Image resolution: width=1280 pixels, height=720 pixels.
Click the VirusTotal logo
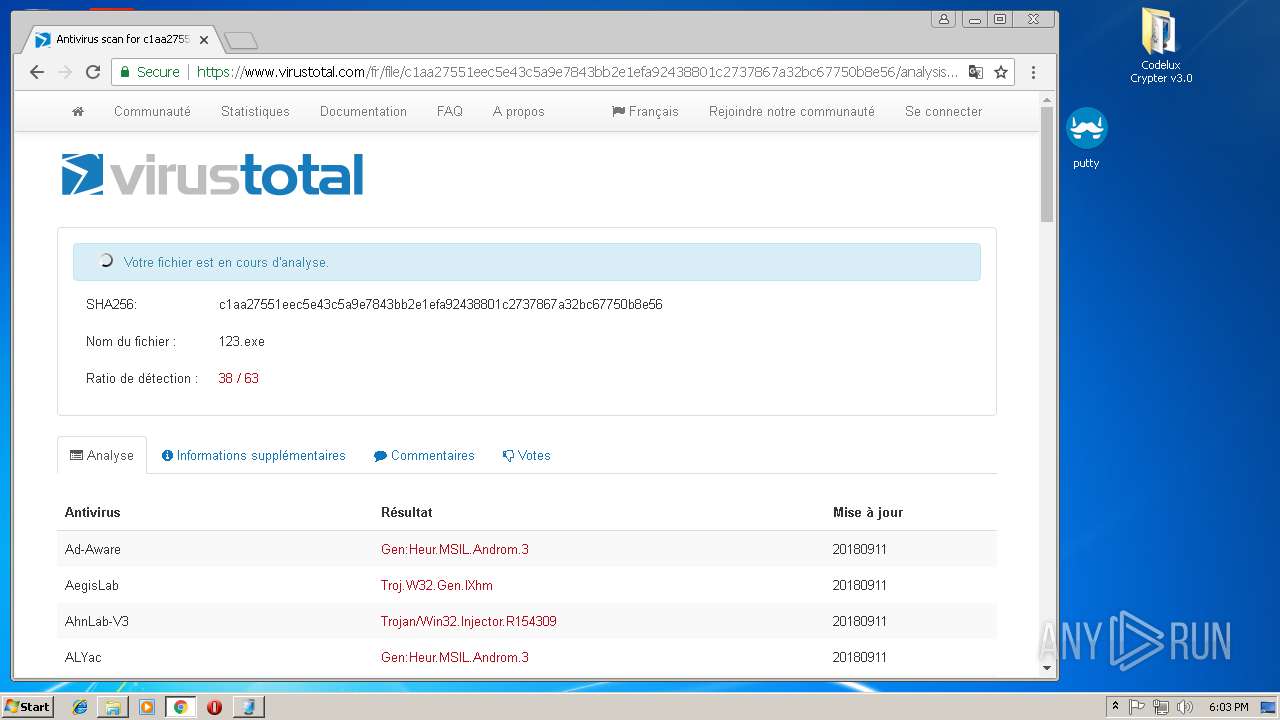click(212, 175)
